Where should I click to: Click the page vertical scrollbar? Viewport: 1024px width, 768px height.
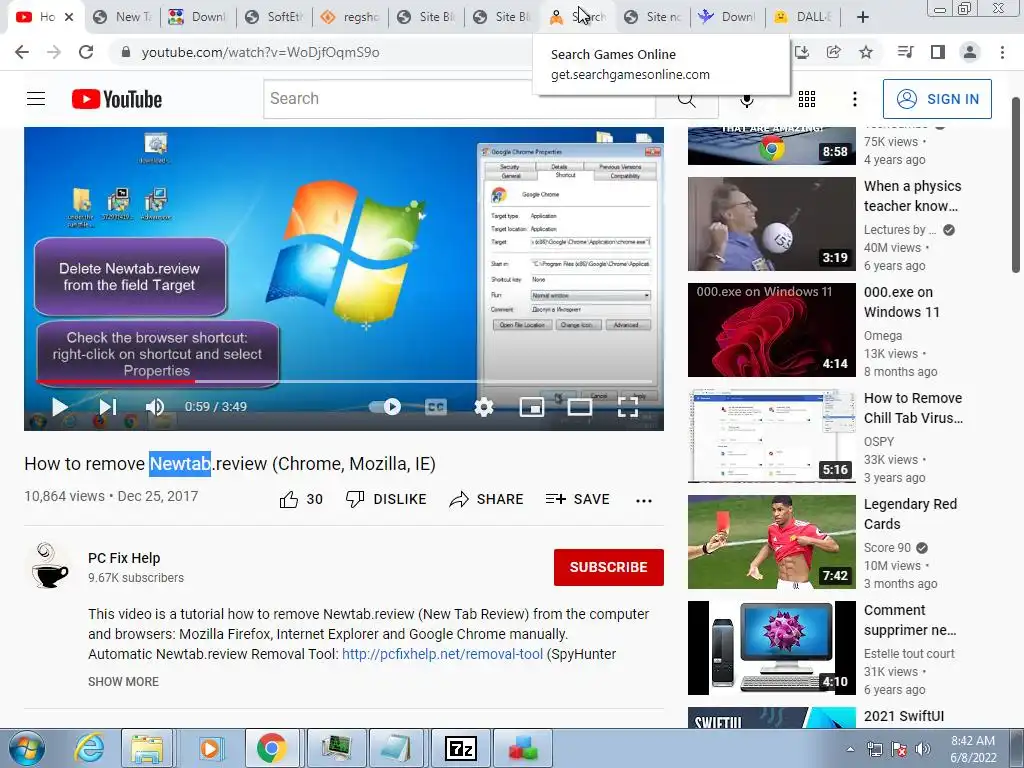[1016, 185]
